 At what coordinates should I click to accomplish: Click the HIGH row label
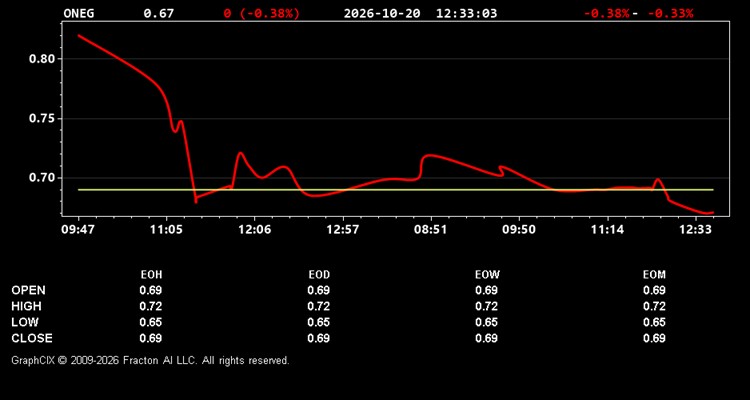pyautogui.click(x=27, y=306)
